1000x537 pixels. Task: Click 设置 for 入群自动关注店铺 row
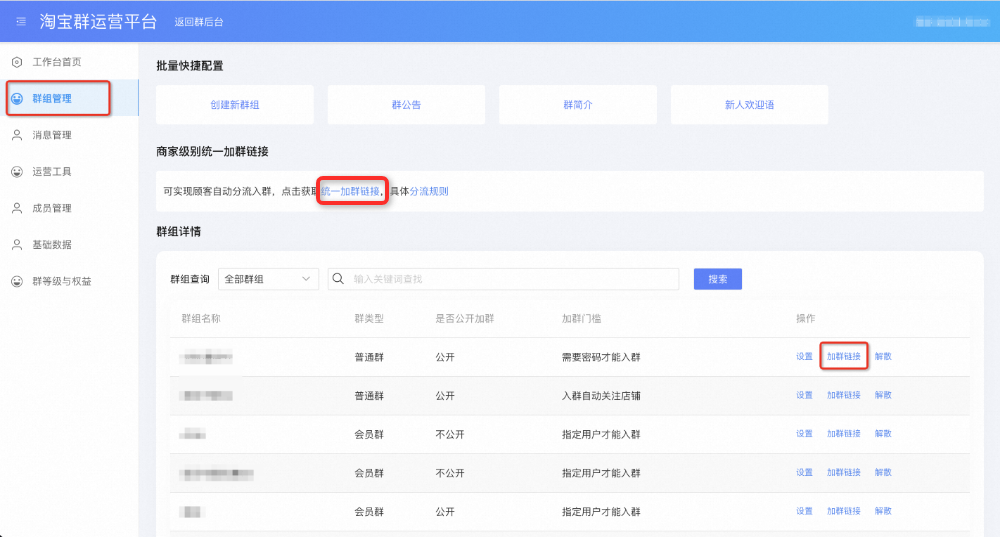coord(804,395)
